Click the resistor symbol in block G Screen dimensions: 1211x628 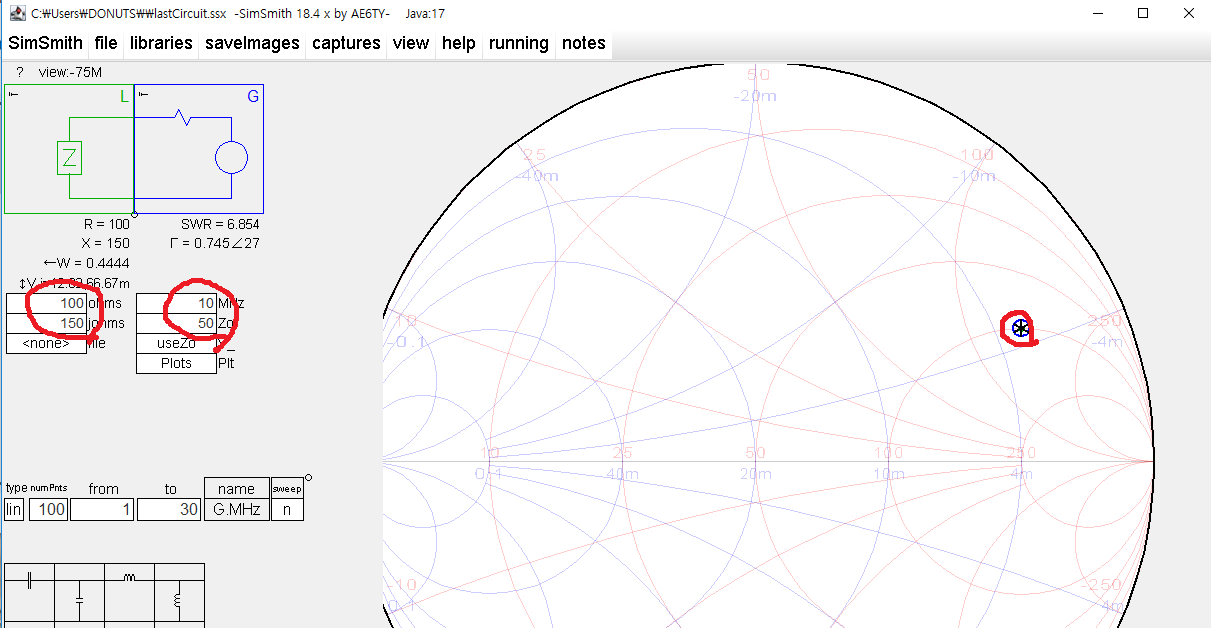[x=183, y=117]
